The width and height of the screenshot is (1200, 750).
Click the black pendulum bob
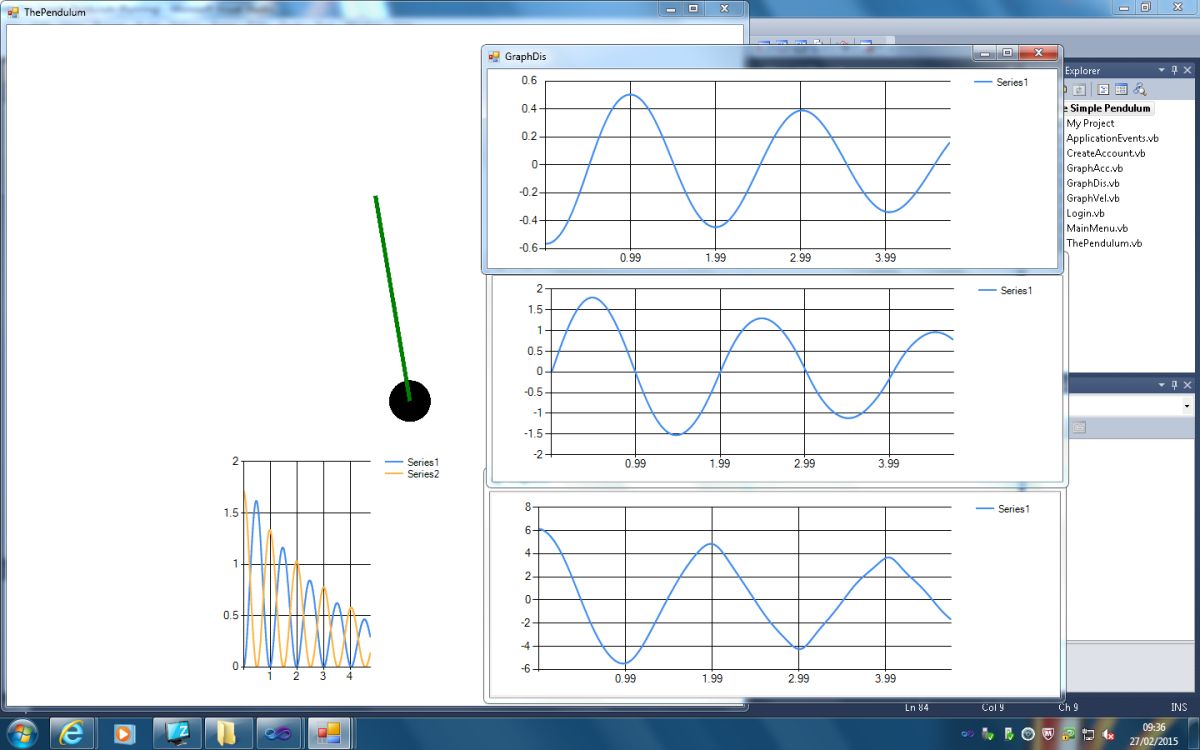pos(410,401)
